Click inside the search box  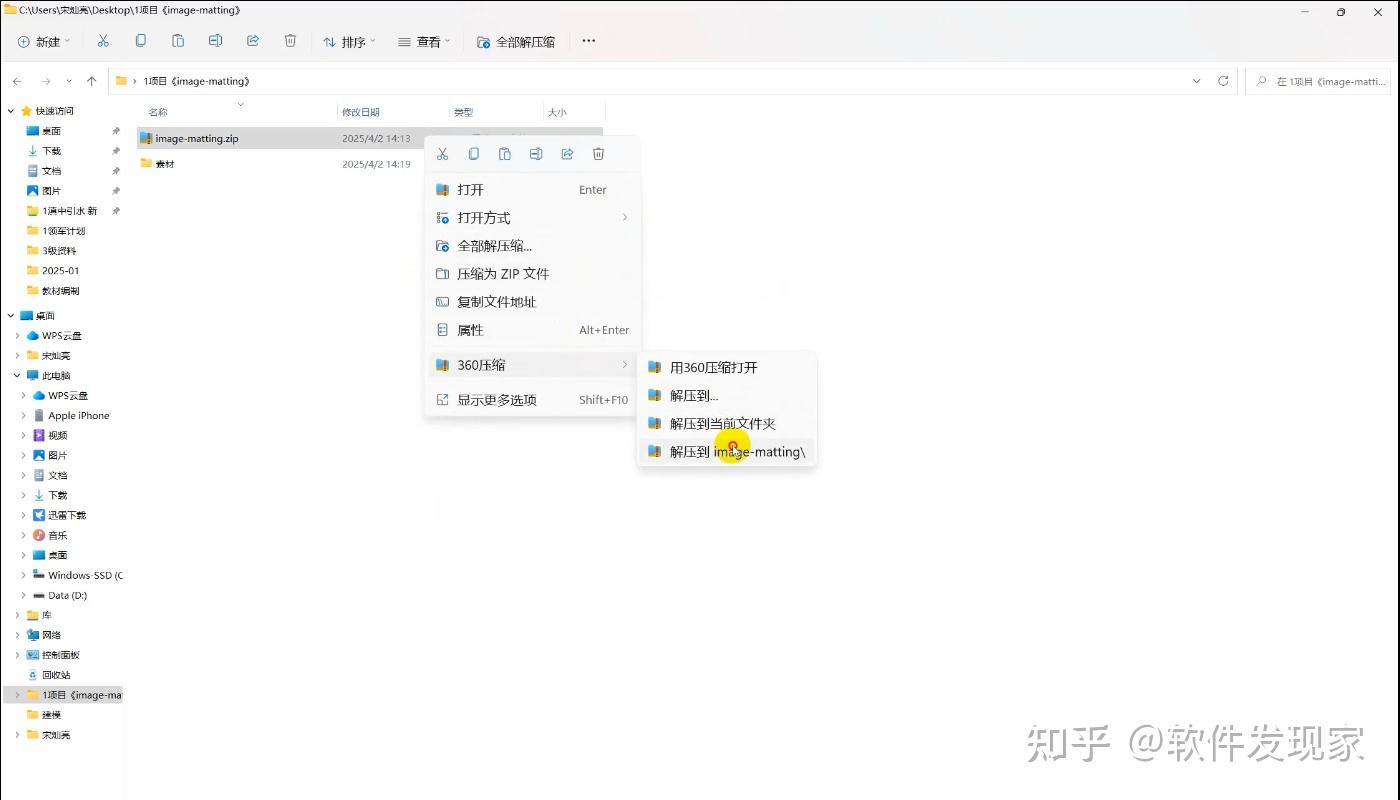(x=1320, y=81)
